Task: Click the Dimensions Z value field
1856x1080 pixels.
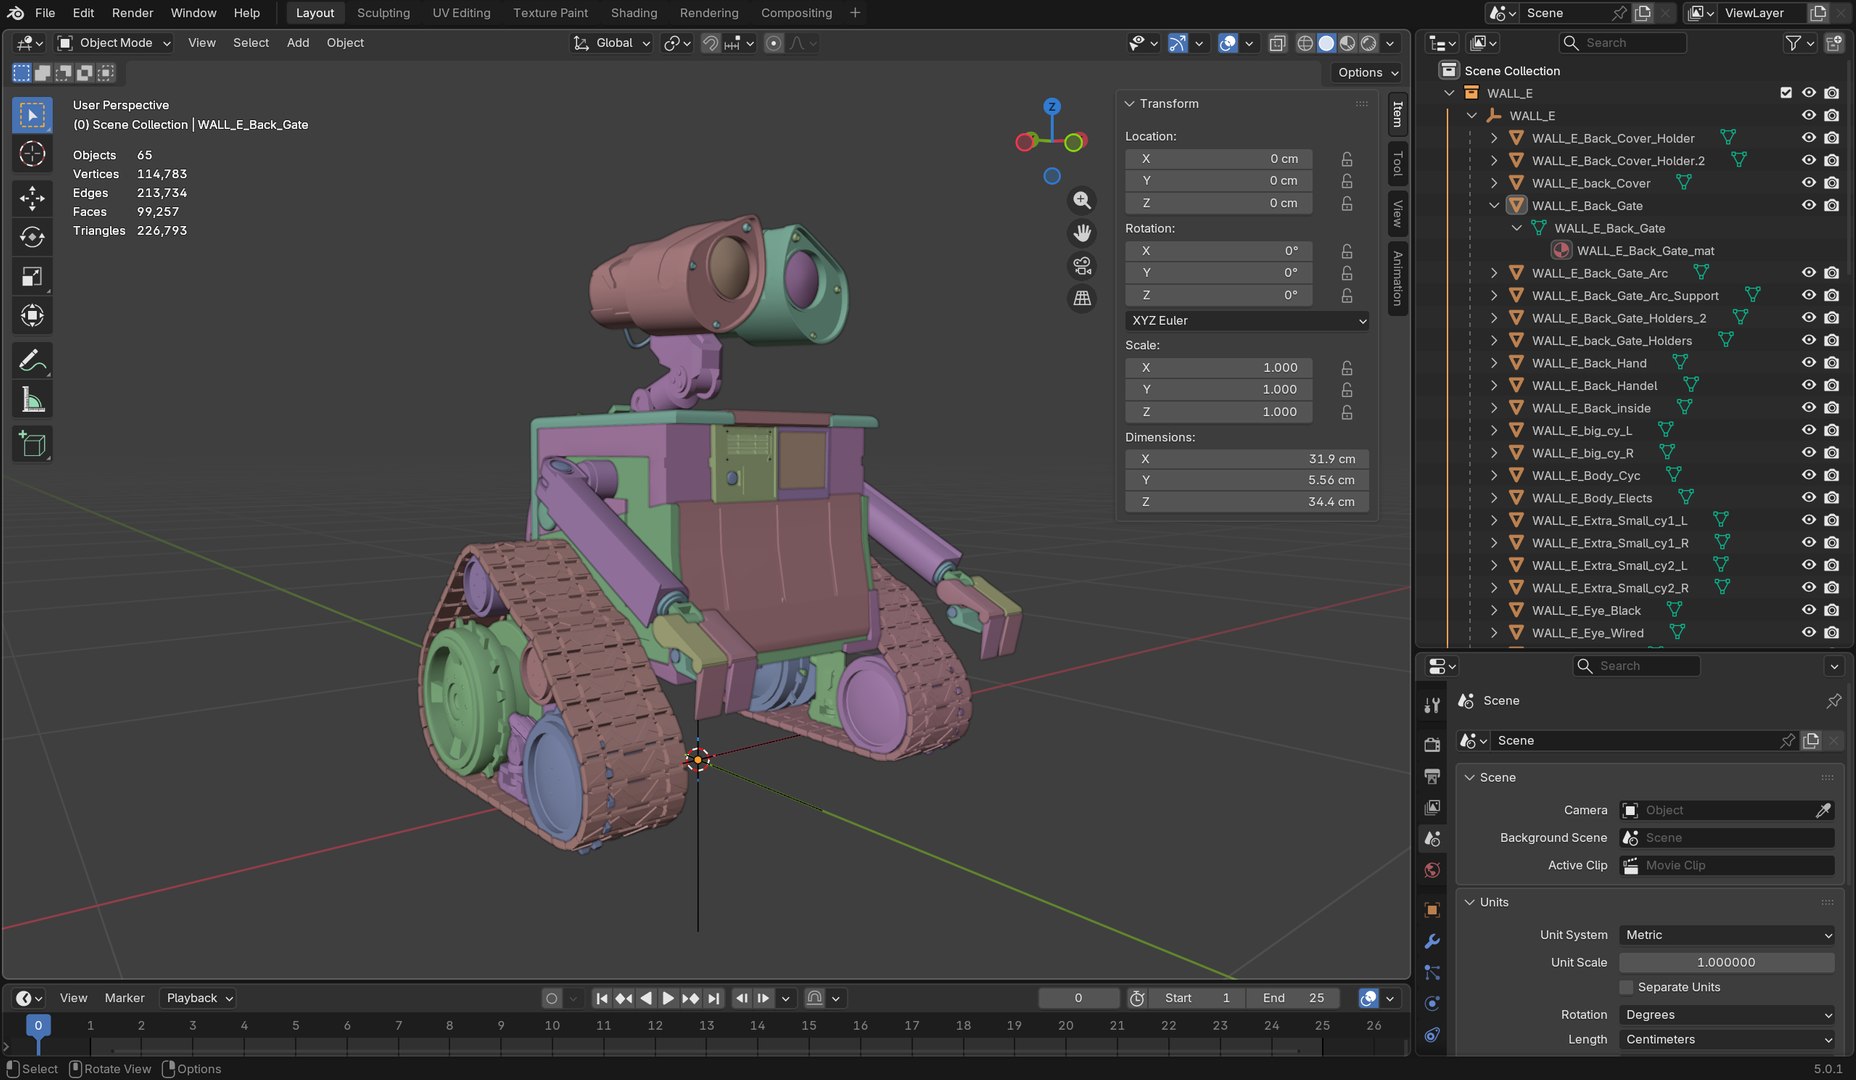Action: (x=1247, y=502)
